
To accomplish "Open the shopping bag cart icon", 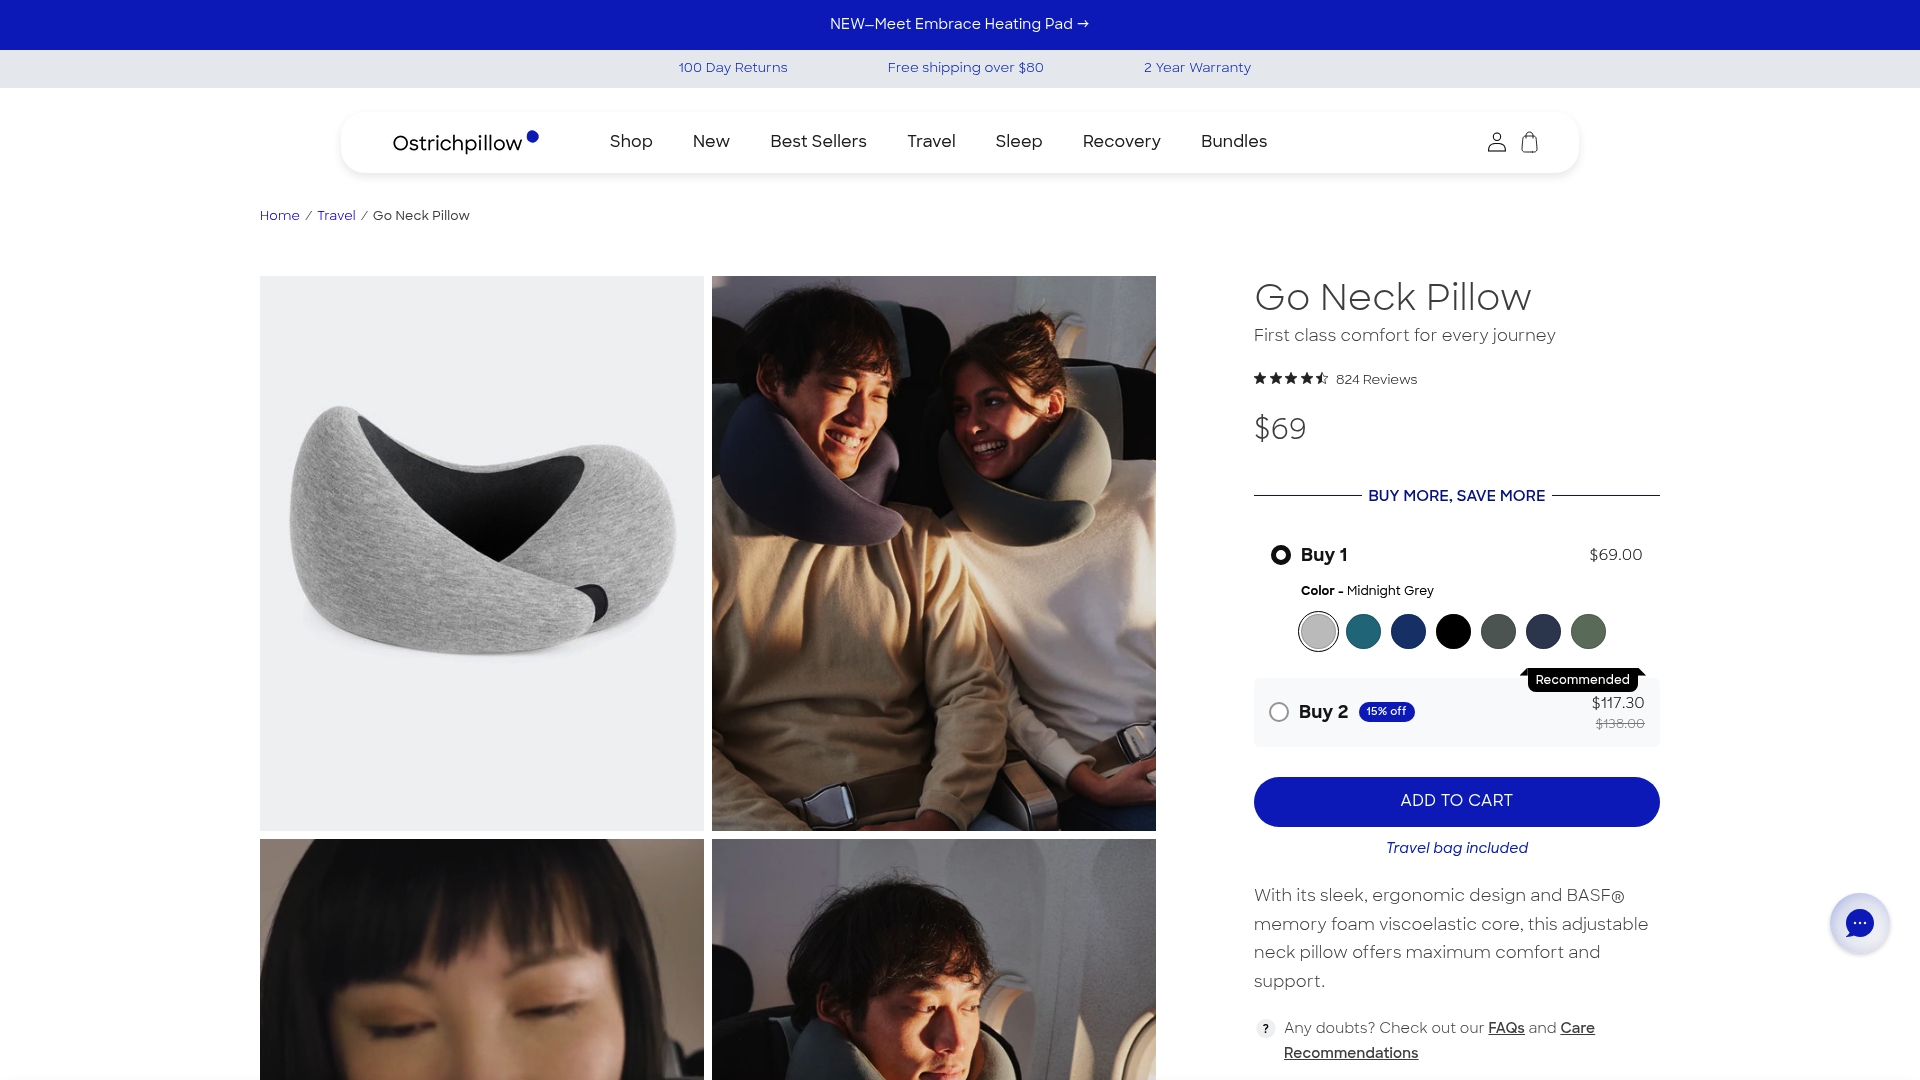I will 1530,141.
